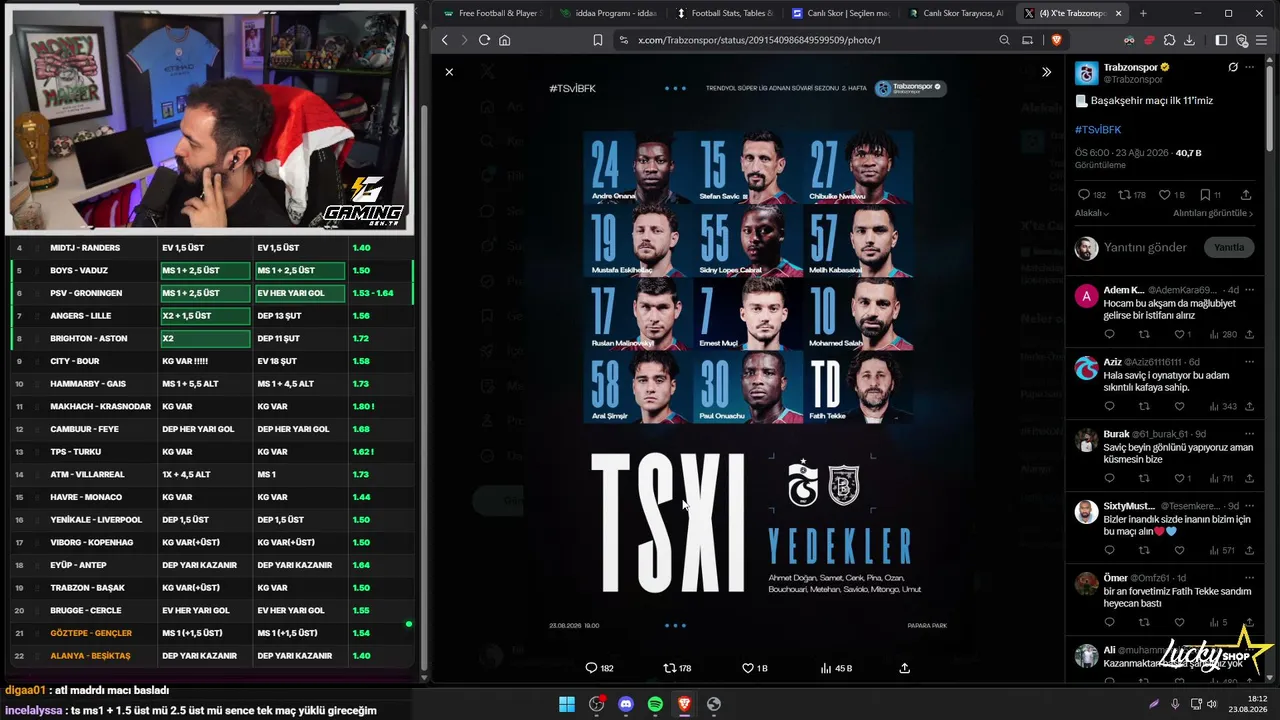Open the taskbar volume icon
Image resolution: width=1280 pixels, height=720 pixels.
[1211, 704]
